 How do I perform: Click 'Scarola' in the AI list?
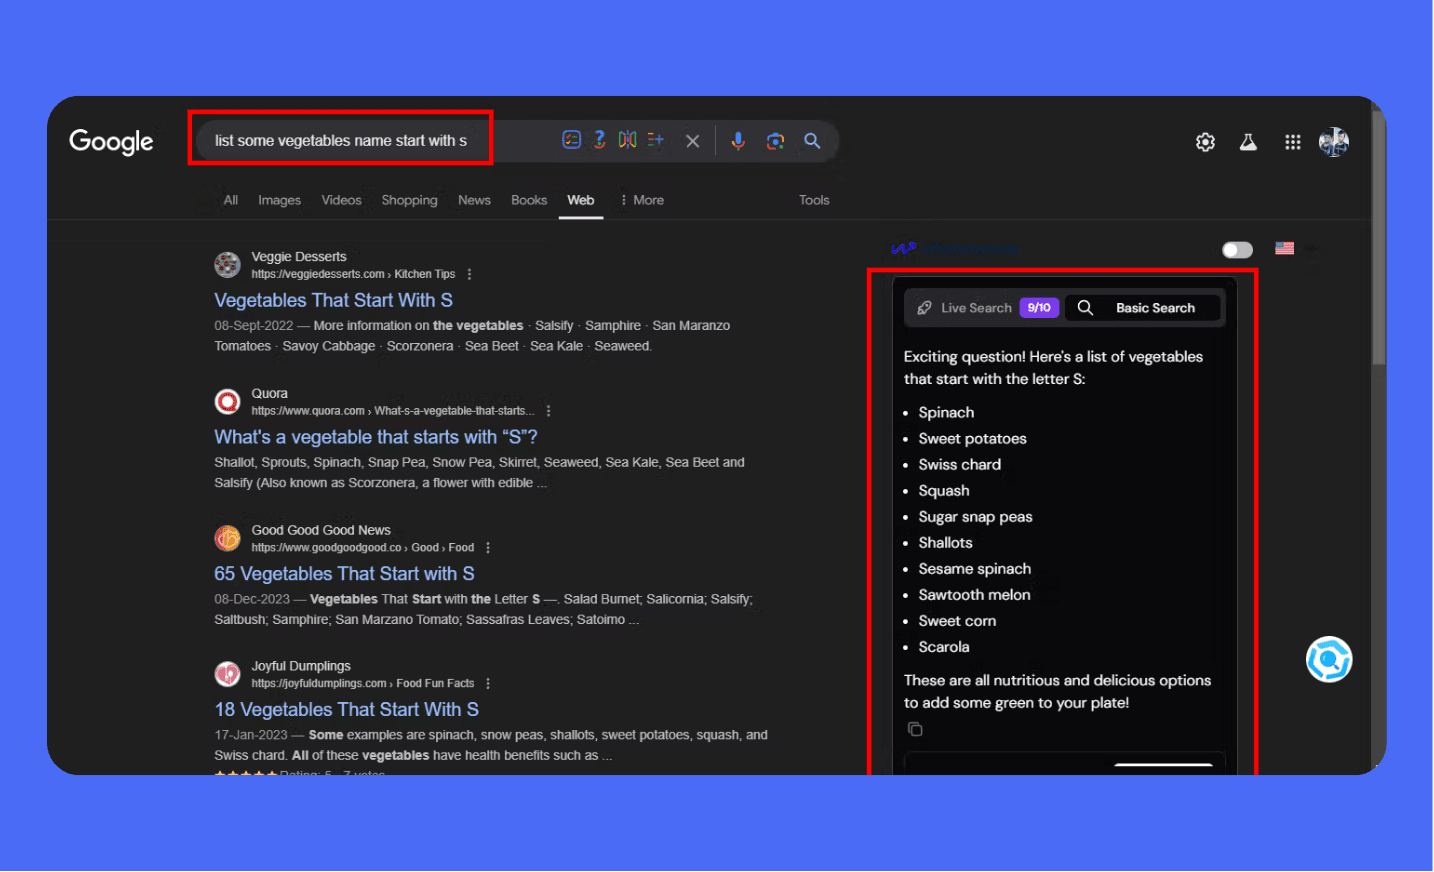pos(943,647)
